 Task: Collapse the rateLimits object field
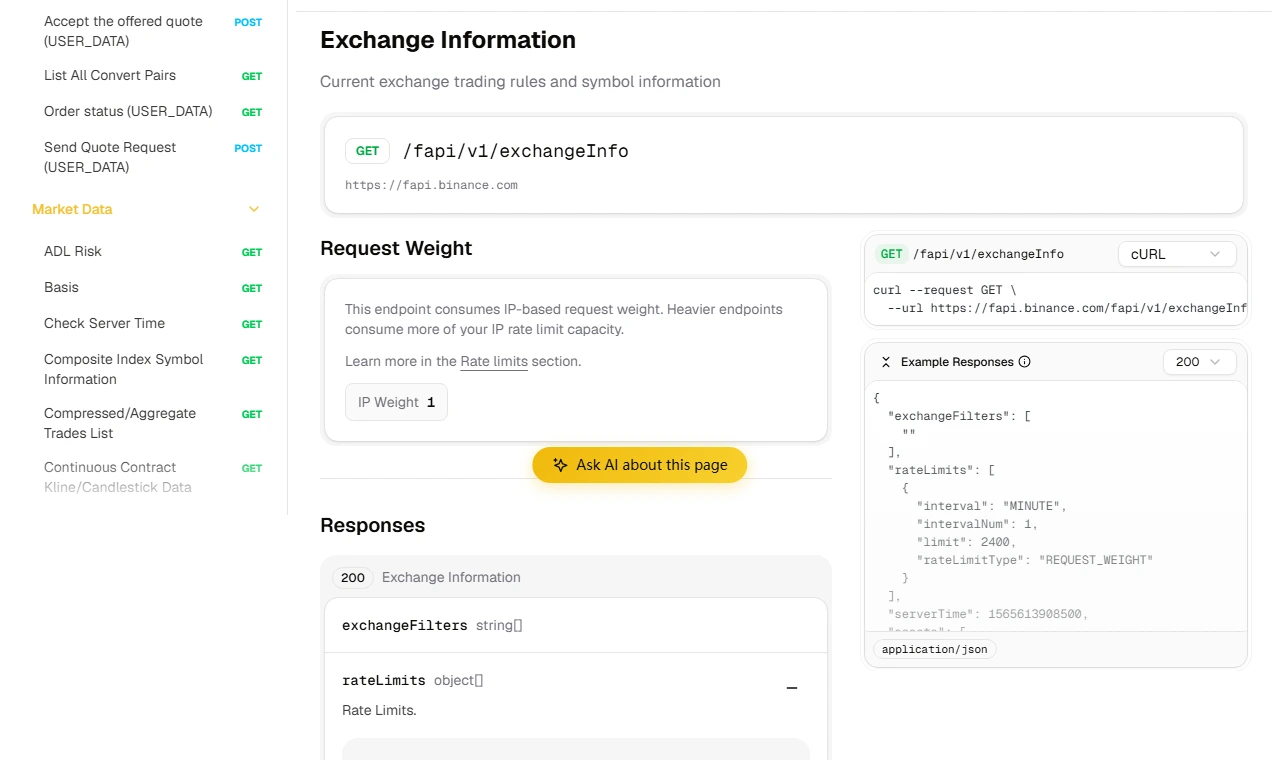coord(792,688)
